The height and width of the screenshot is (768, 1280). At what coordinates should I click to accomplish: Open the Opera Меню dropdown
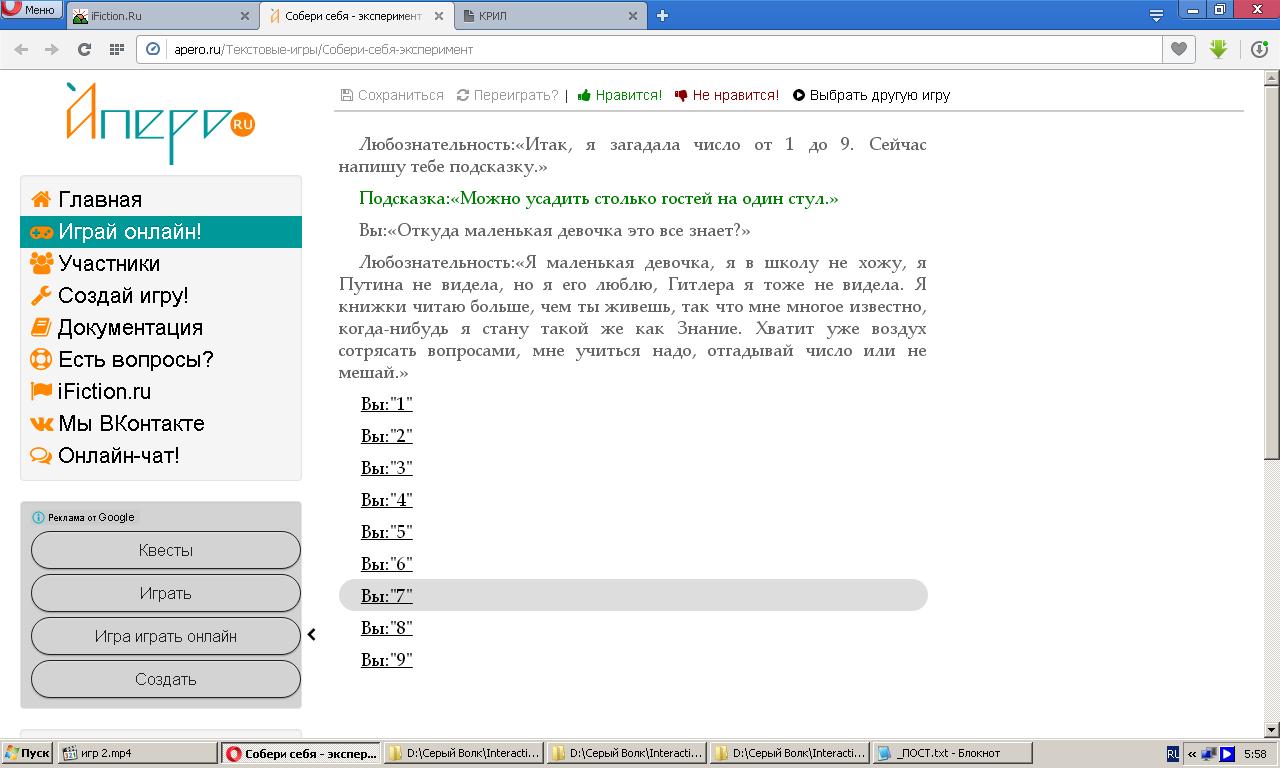click(x=31, y=10)
